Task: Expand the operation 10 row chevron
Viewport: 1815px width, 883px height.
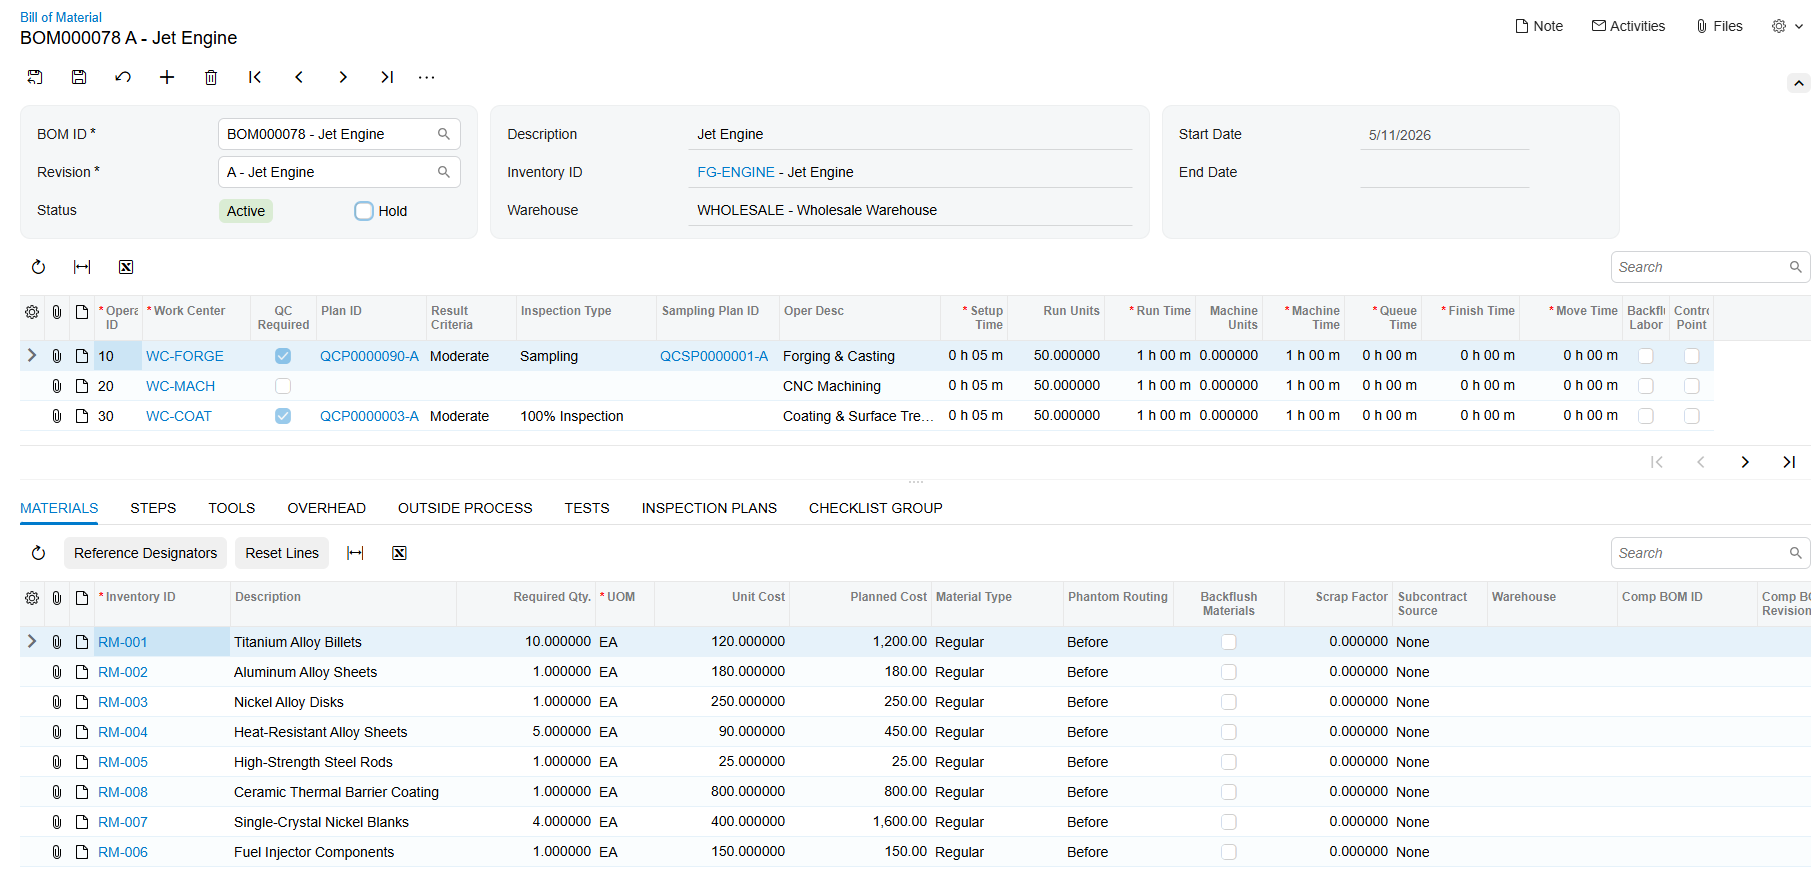Action: tap(31, 355)
